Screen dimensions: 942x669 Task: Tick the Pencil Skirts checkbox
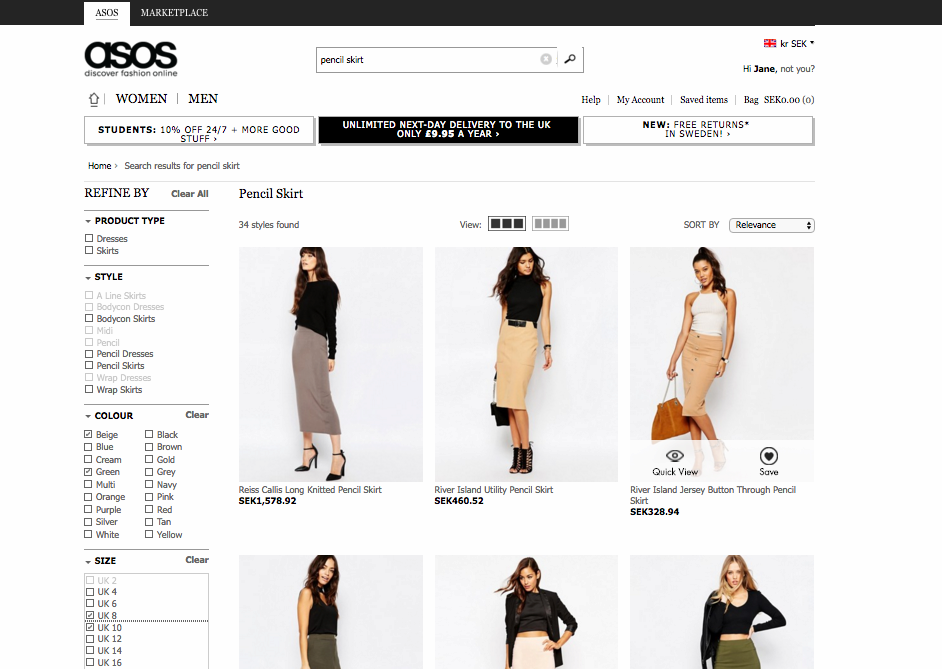click(x=89, y=365)
